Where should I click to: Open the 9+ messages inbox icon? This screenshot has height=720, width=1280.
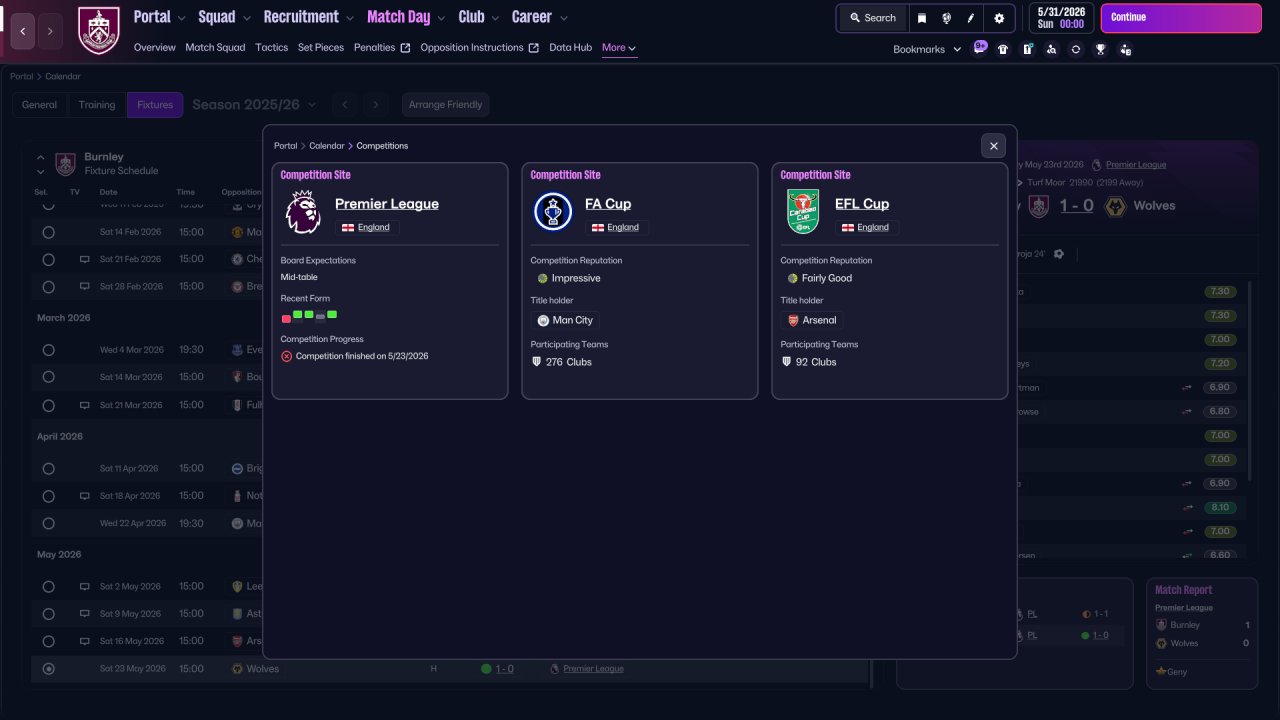click(980, 47)
